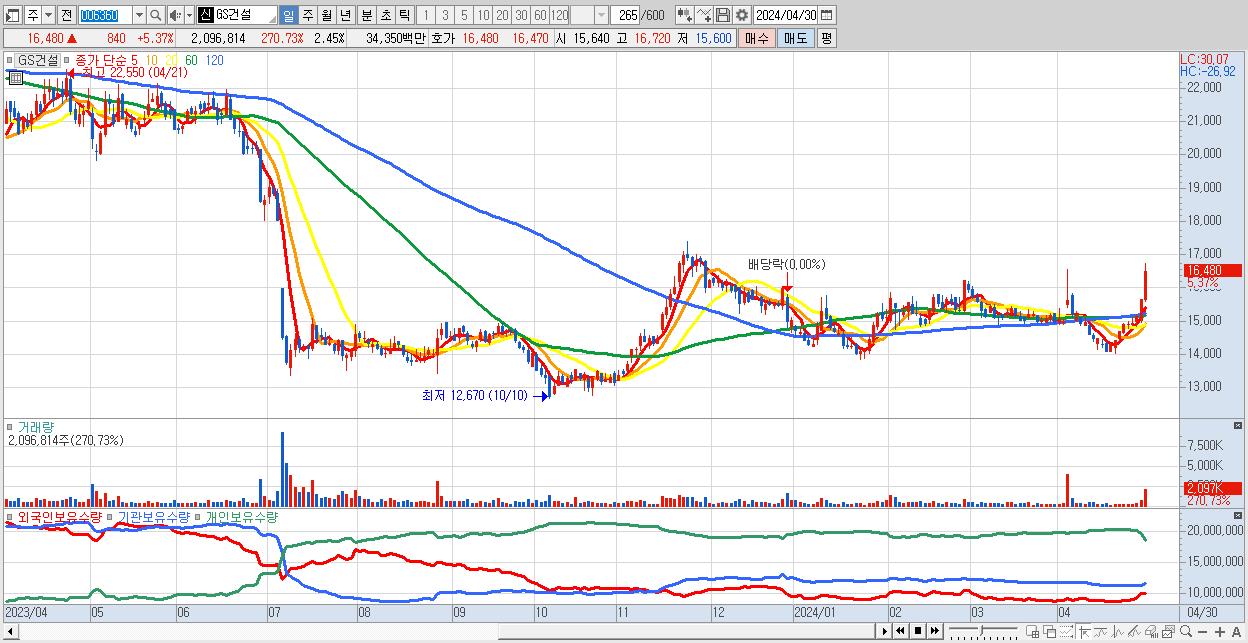Click the magnifier zoom icon at bottom
This screenshot has width=1248, height=643.
click(x=1186, y=631)
